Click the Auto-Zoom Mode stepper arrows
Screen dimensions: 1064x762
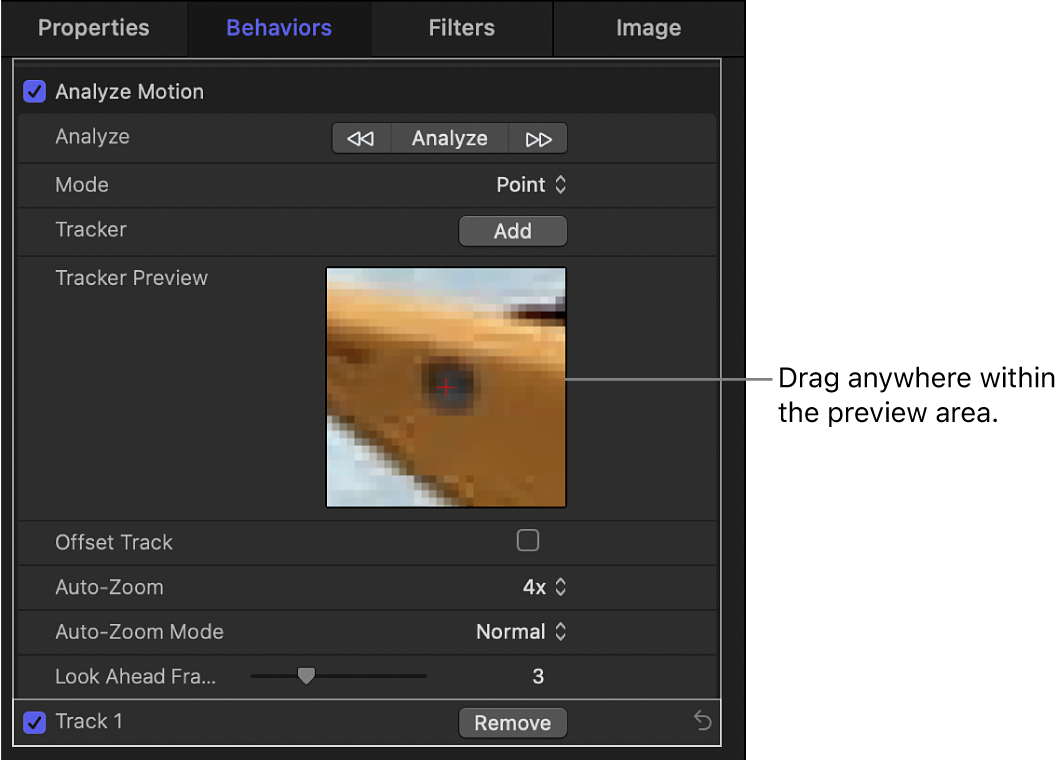[560, 632]
